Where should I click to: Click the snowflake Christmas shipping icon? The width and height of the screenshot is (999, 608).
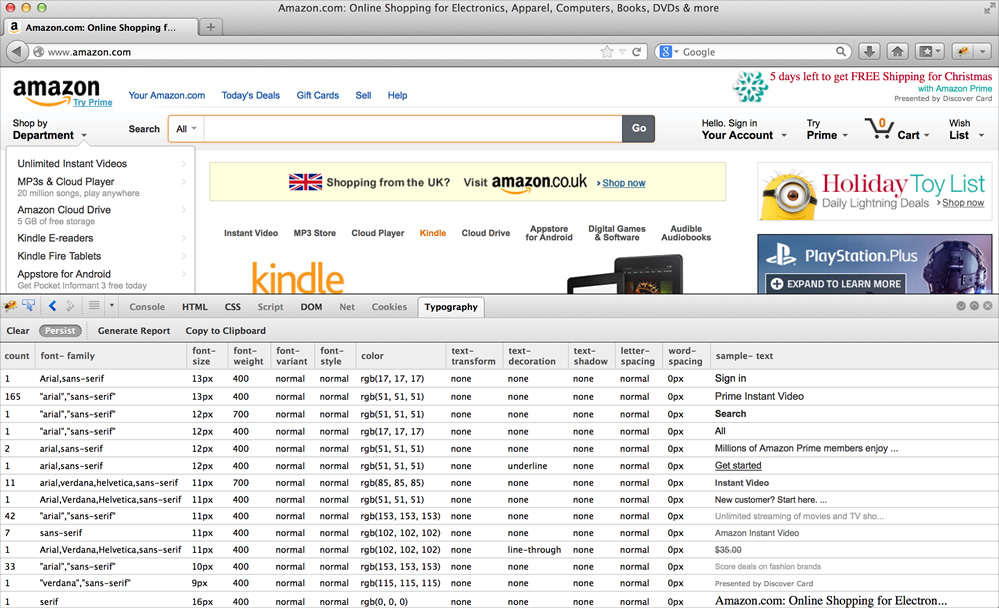[x=750, y=87]
